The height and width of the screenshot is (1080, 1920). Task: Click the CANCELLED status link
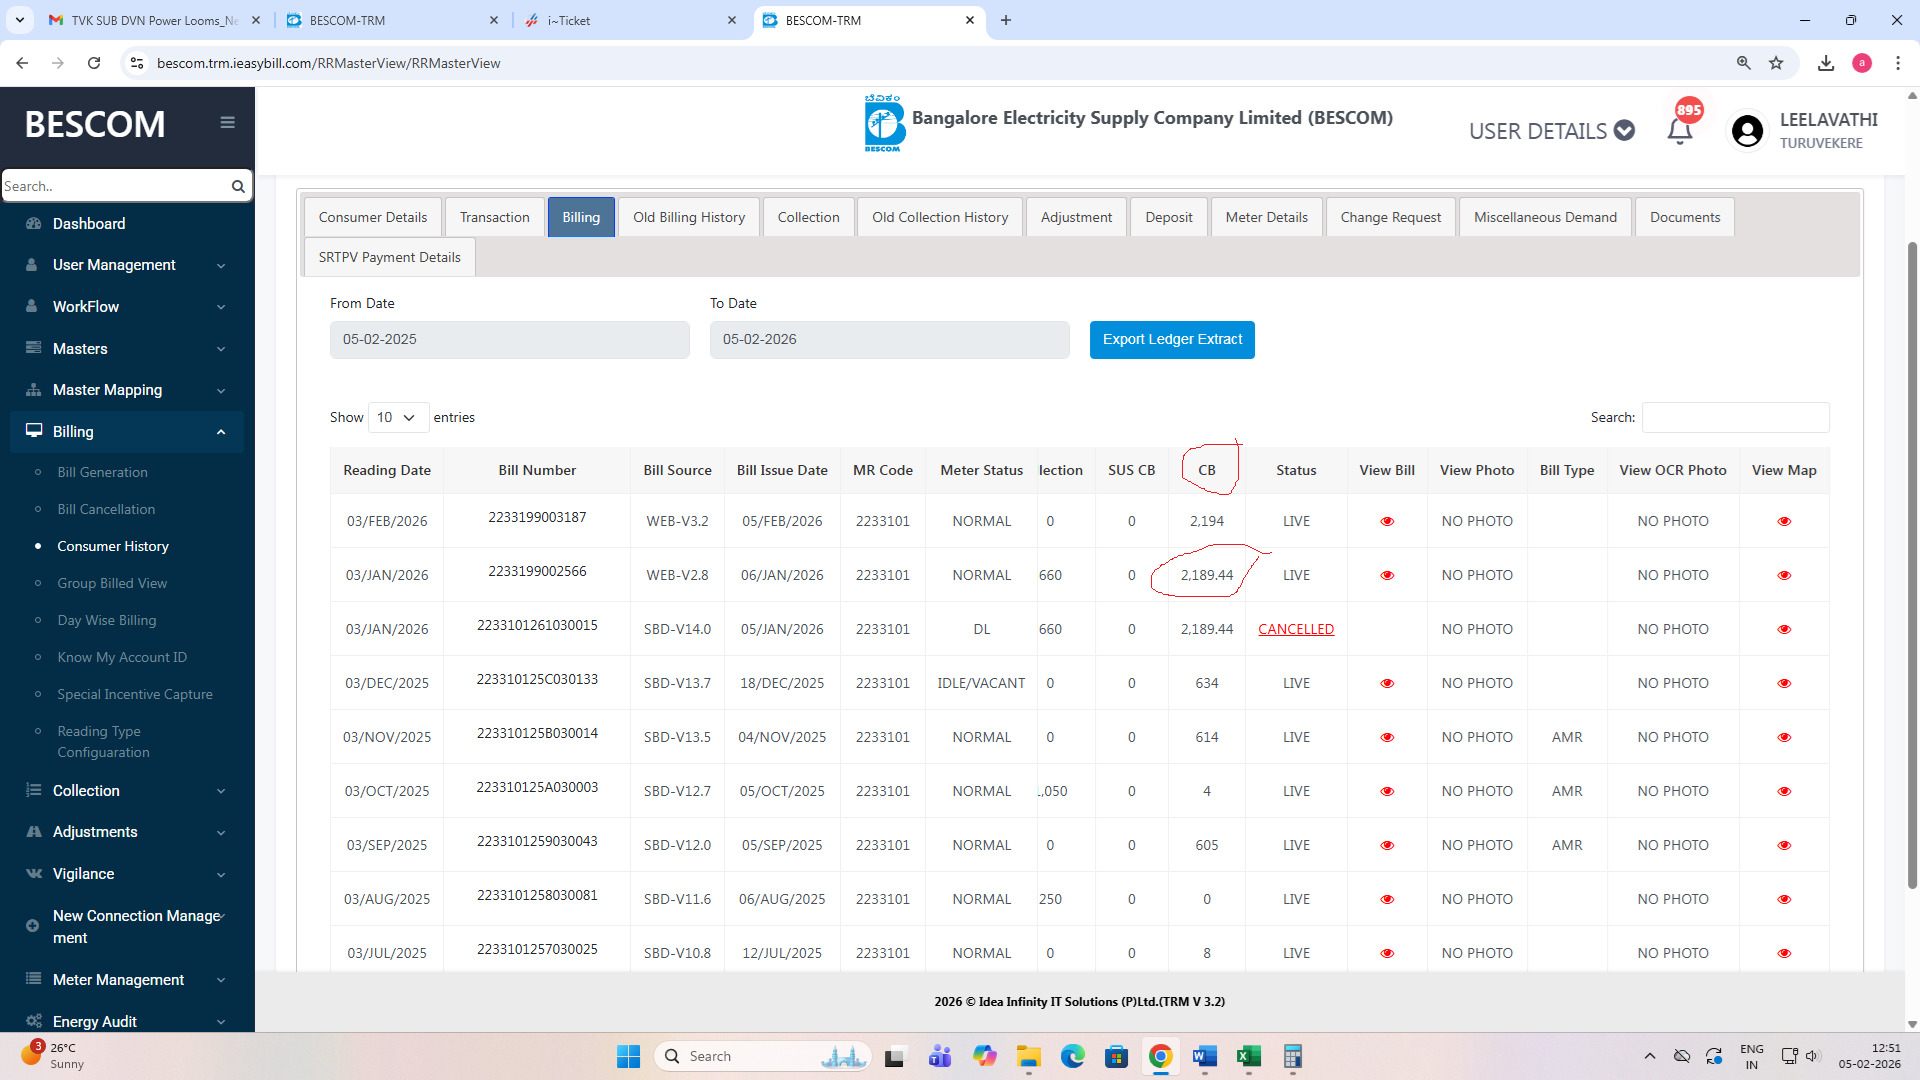(1295, 629)
